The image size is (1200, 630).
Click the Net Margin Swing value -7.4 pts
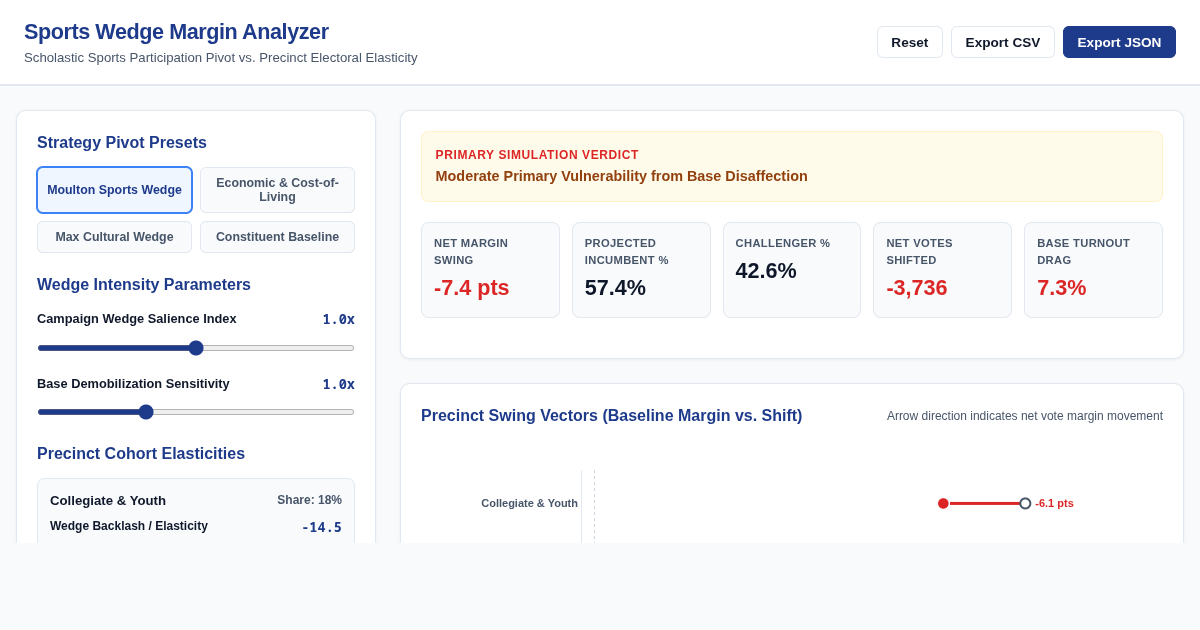tap(471, 288)
